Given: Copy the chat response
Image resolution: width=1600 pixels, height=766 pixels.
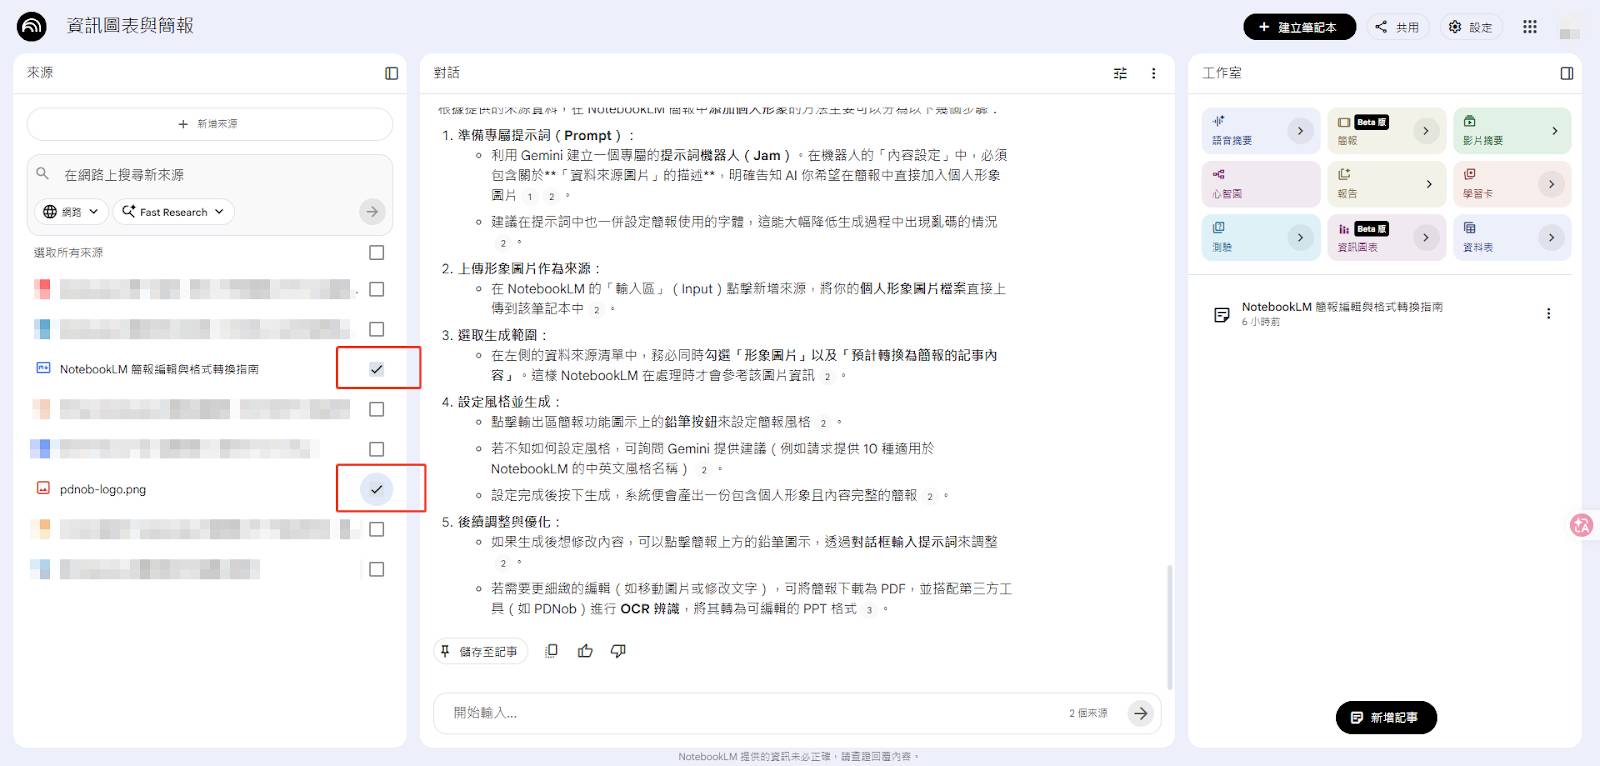Looking at the screenshot, I should click(551, 651).
